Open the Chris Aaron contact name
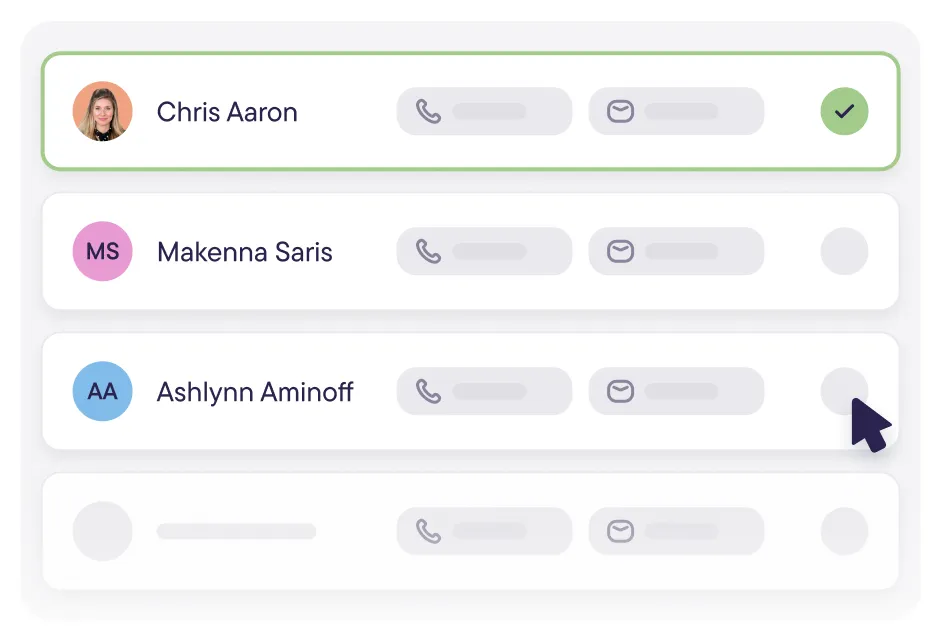Viewport: 941px width, 641px height. [227, 112]
